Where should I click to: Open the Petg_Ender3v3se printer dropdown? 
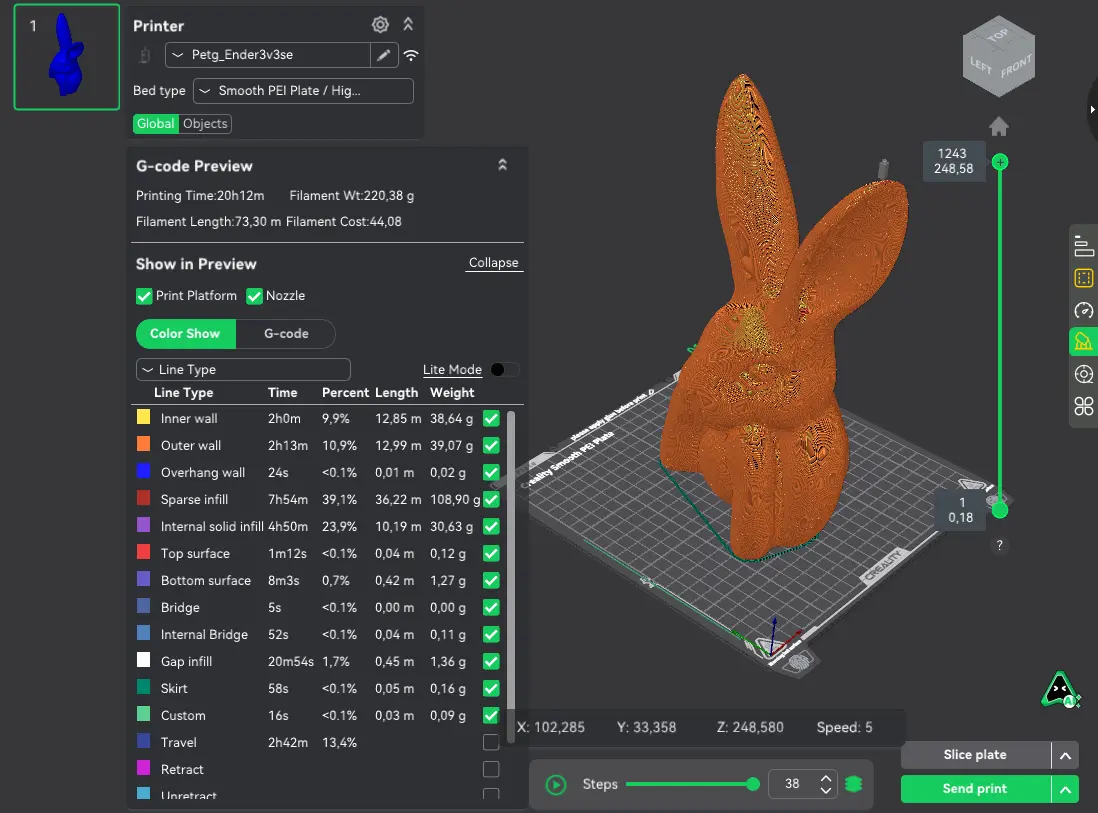(267, 55)
